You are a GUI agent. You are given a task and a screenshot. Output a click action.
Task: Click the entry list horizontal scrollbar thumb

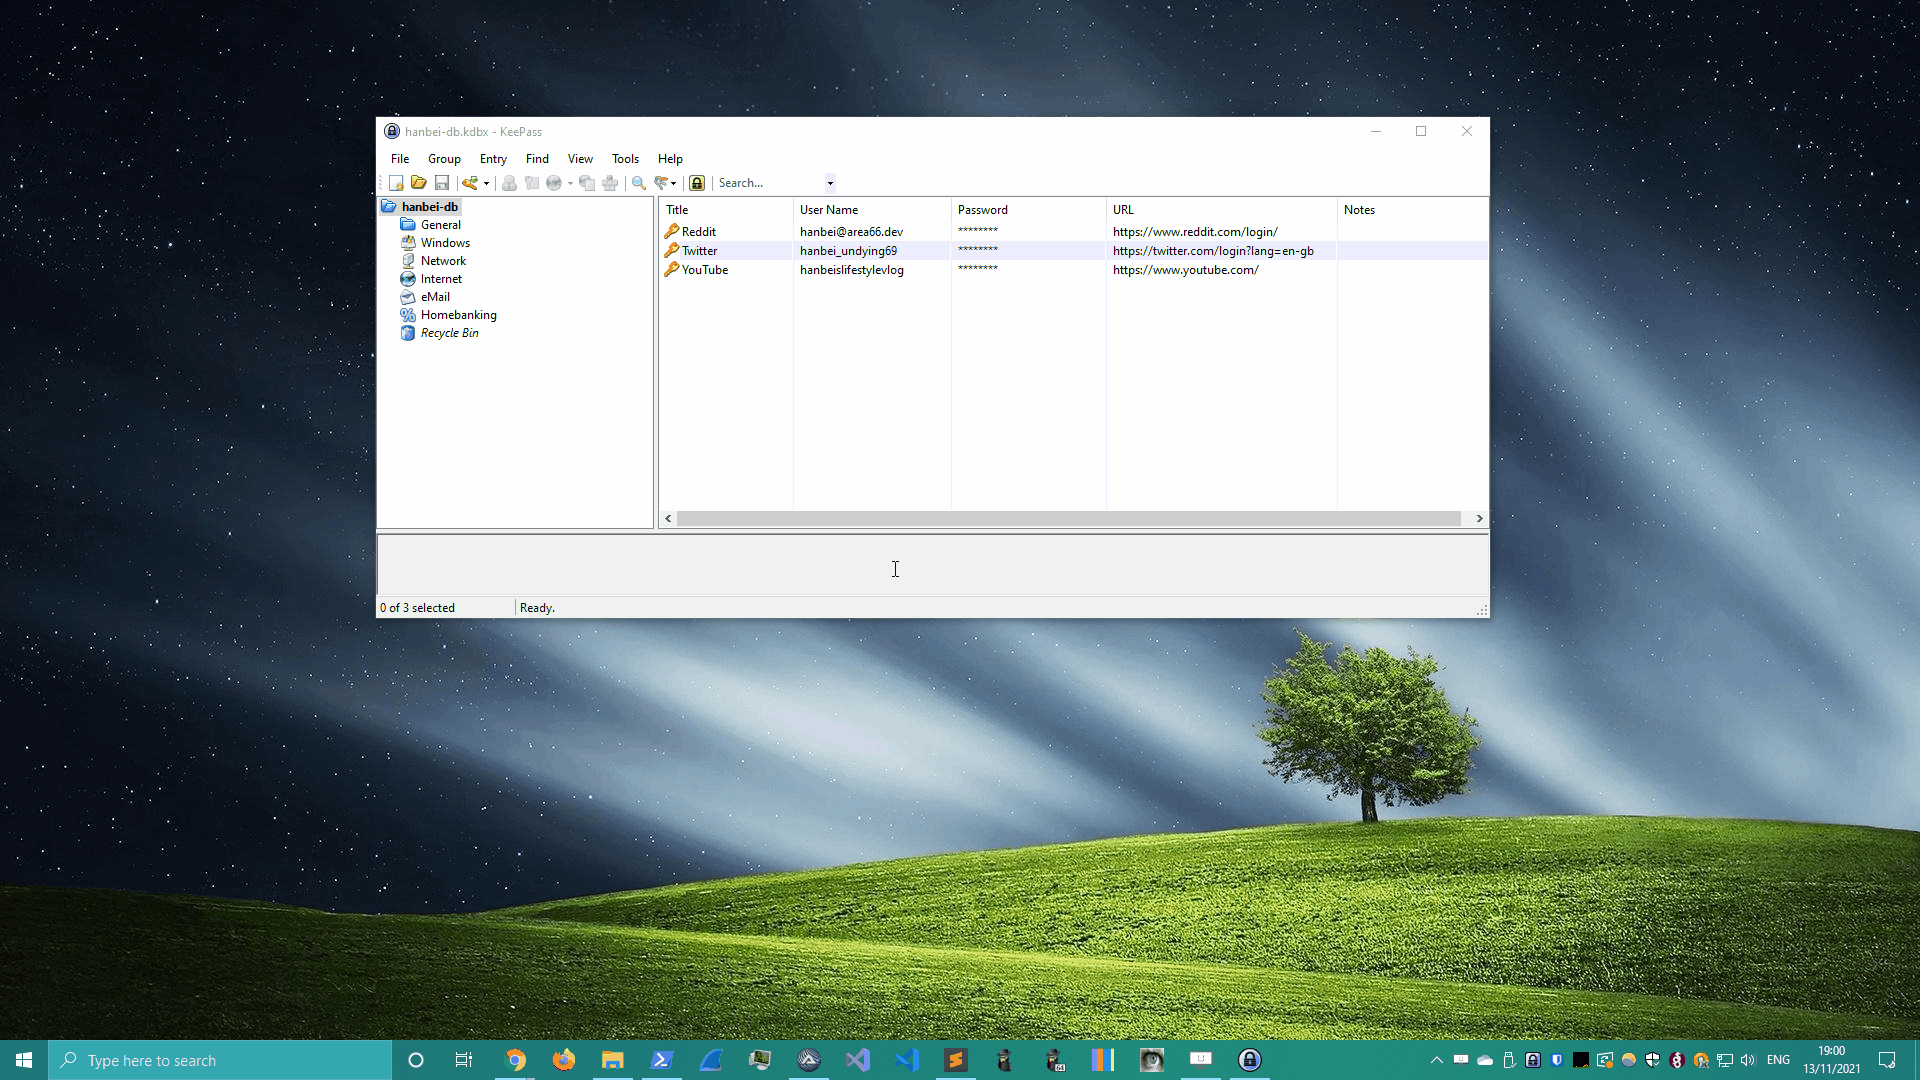1068,519
